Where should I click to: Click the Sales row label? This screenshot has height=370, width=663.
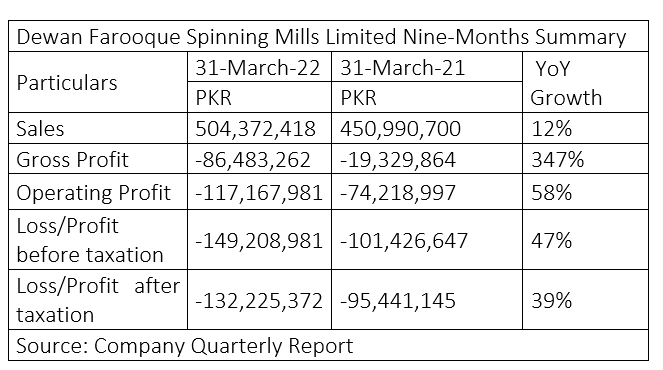point(98,128)
